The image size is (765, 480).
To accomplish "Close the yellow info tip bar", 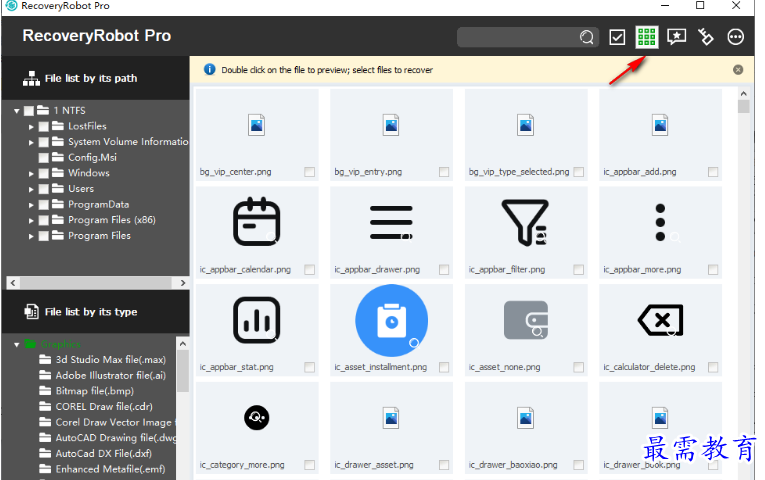I will pyautogui.click(x=738, y=70).
